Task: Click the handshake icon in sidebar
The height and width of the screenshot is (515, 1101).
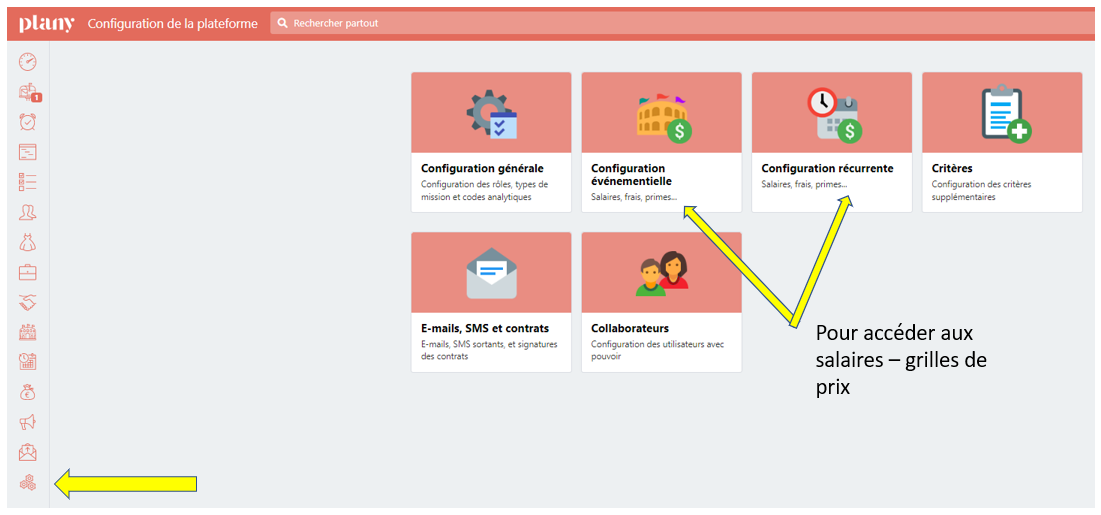Action: [x=28, y=302]
